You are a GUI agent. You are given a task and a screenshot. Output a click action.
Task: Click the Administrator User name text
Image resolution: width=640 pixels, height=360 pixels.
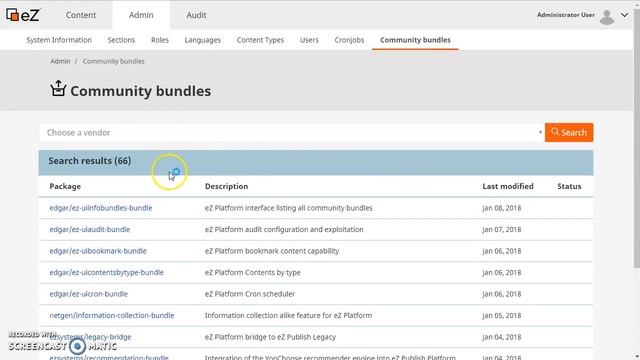pos(566,15)
